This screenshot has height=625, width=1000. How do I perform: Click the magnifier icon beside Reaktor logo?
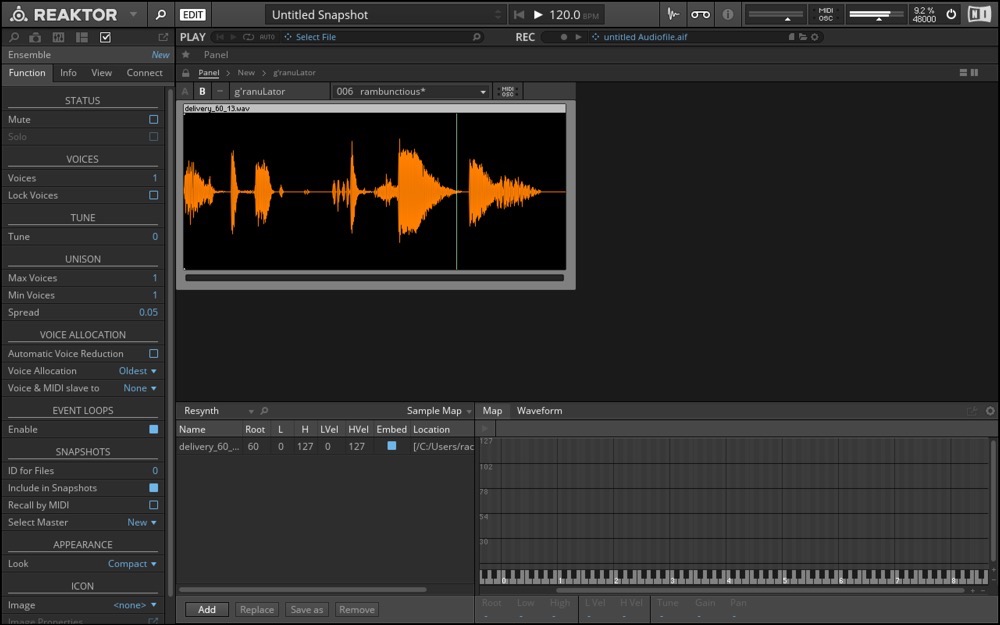[x=161, y=14]
